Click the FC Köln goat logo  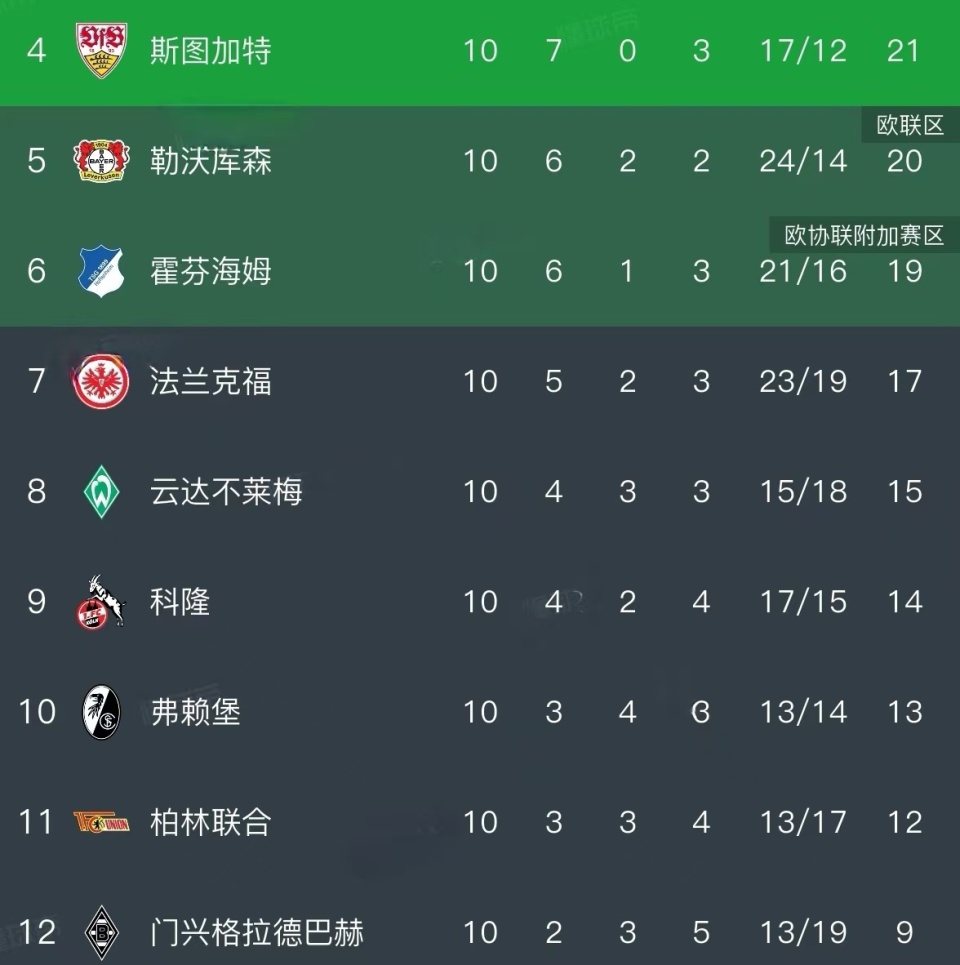click(x=101, y=601)
